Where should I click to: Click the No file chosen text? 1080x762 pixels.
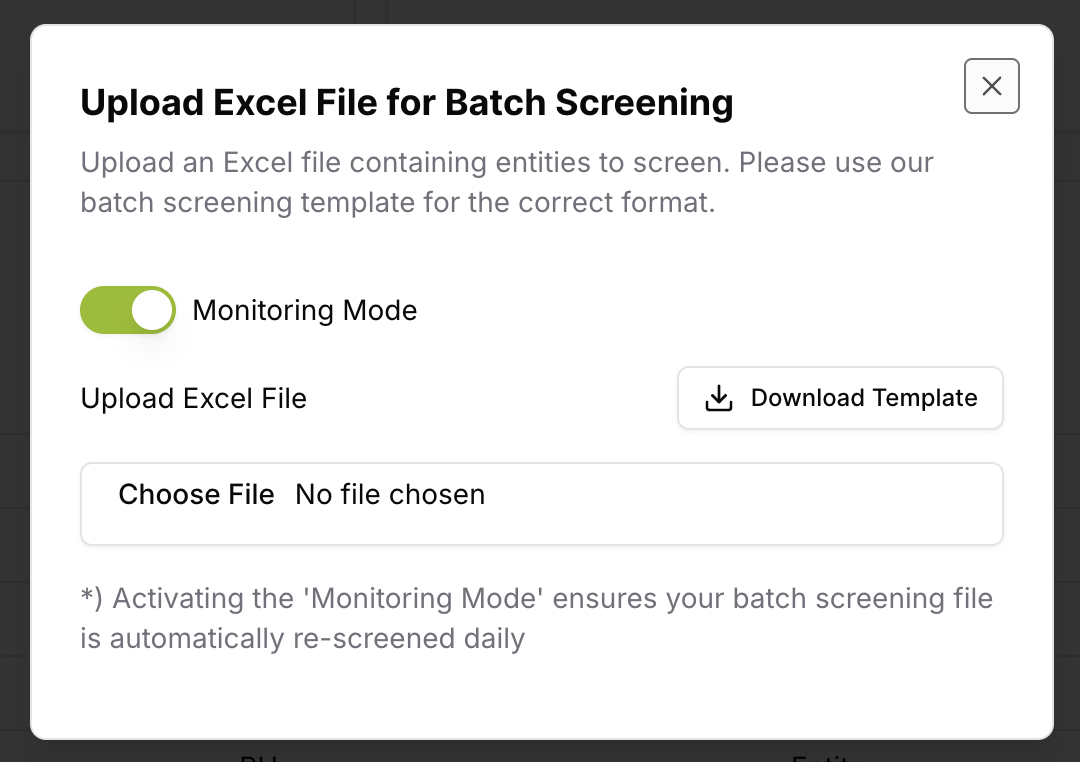pyautogui.click(x=390, y=495)
